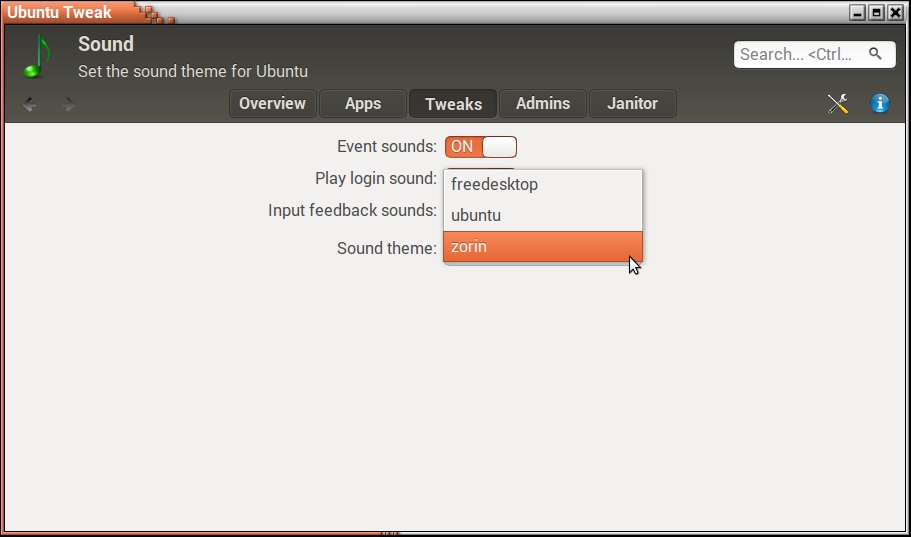Close the Ubuntu Tweak window

[x=895, y=13]
